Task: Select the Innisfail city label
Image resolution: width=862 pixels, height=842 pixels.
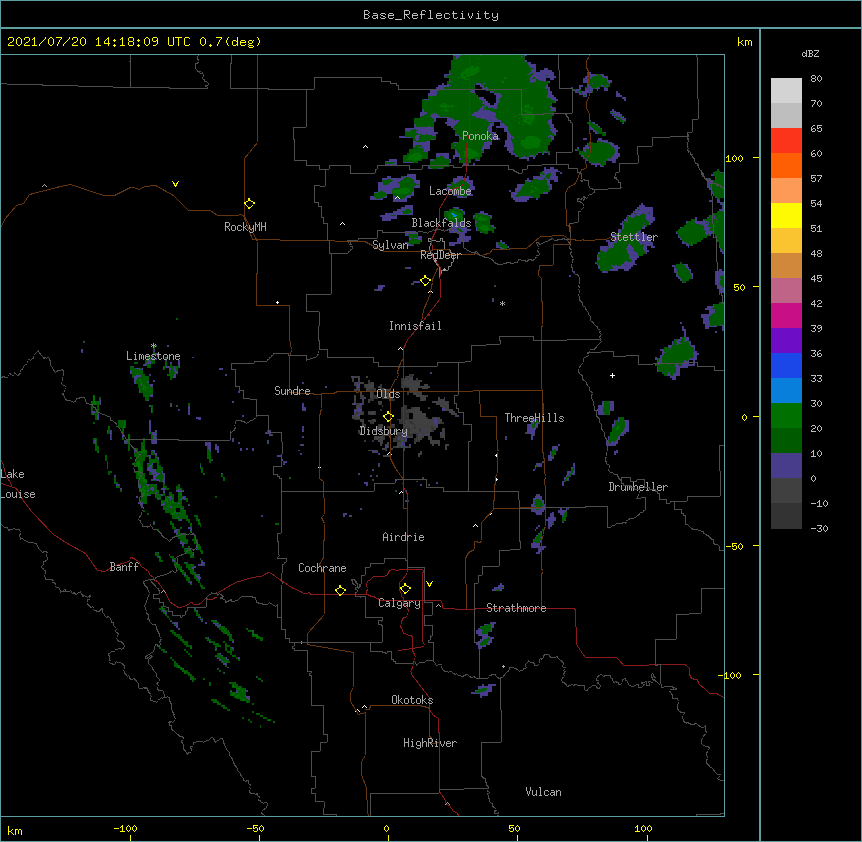Action: point(415,326)
